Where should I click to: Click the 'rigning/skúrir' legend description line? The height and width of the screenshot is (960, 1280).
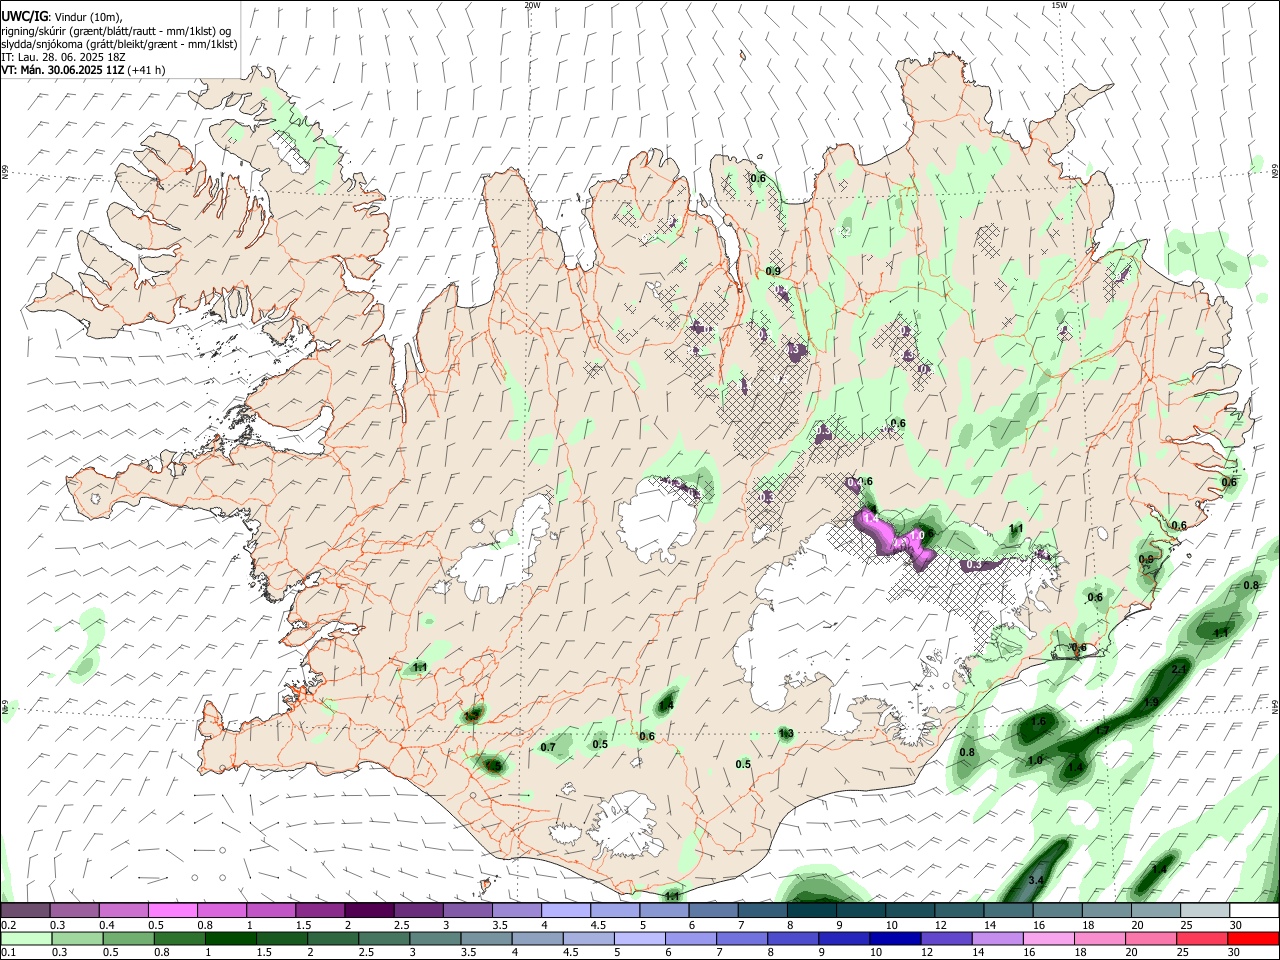click(x=116, y=31)
